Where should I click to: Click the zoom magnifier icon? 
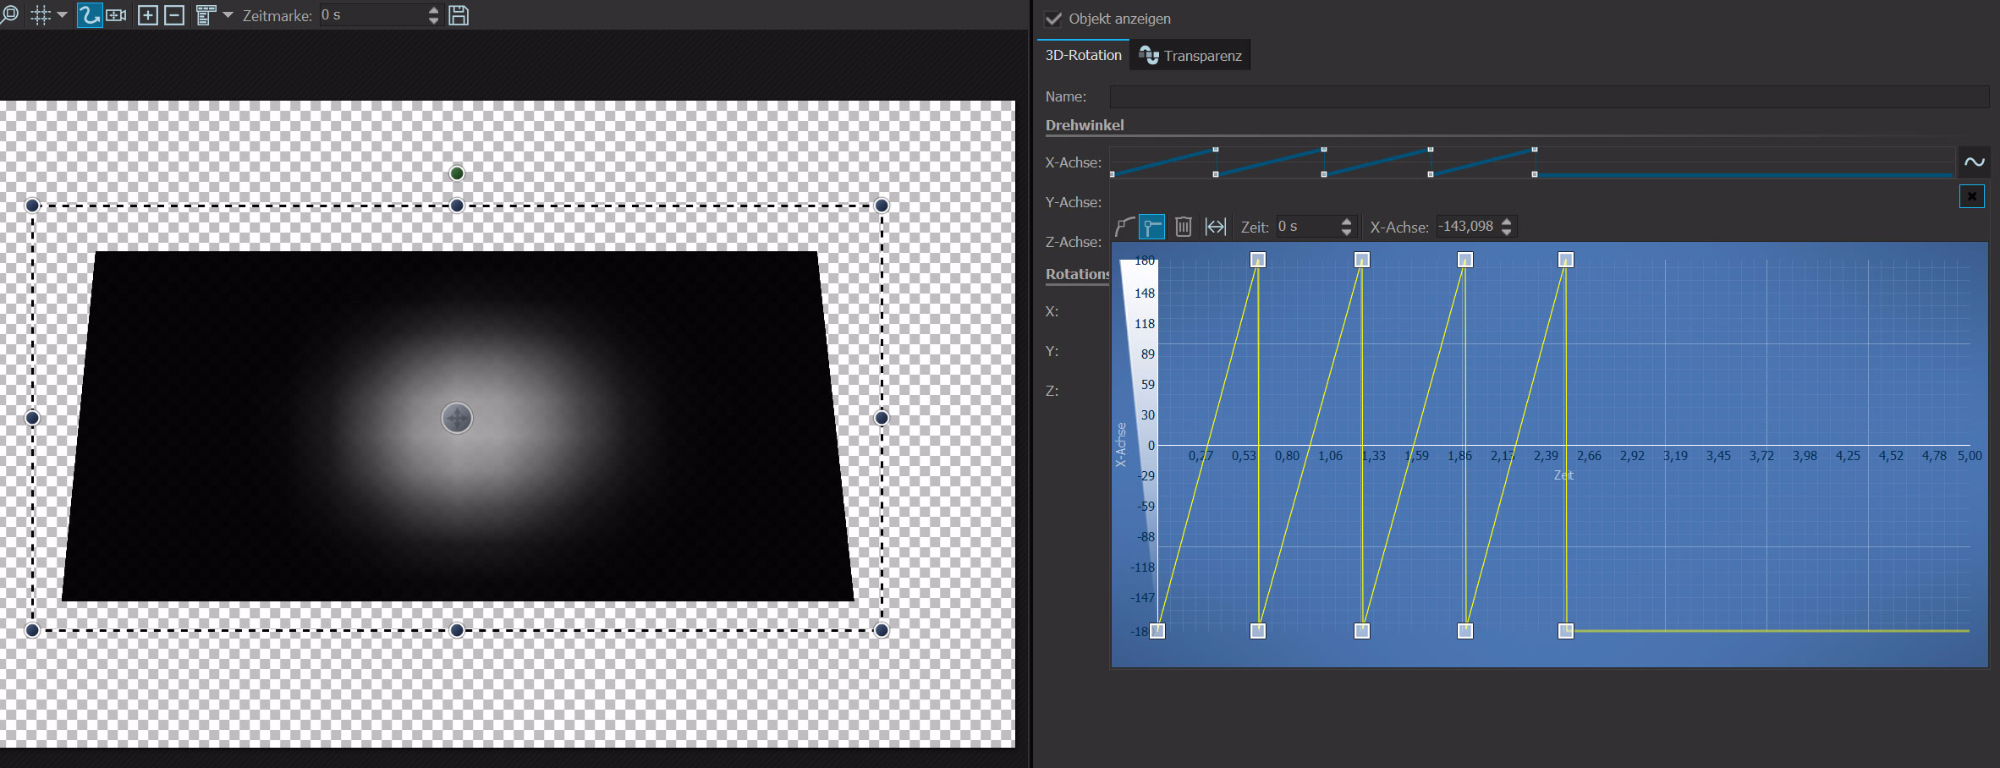tap(10, 15)
